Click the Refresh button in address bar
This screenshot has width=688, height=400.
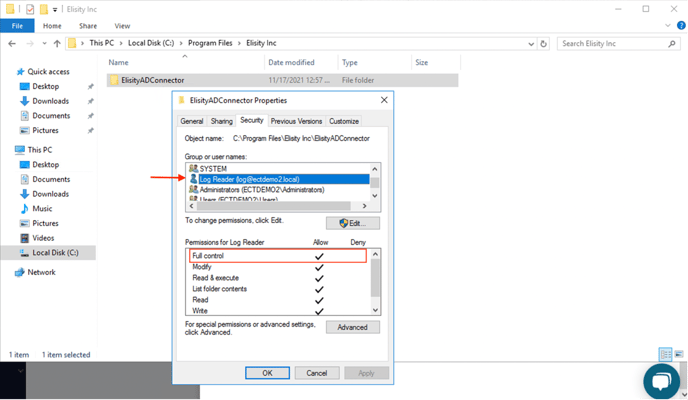coord(544,43)
